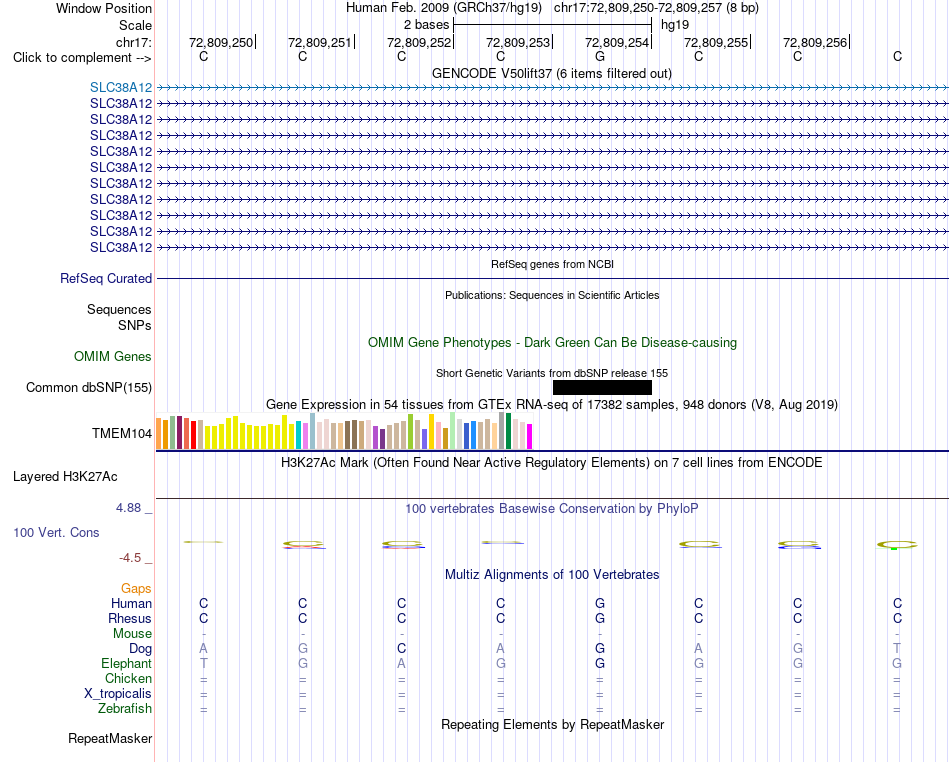Click the GTEx Gene Expression track title
The width and height of the screenshot is (950, 762).
[551, 404]
